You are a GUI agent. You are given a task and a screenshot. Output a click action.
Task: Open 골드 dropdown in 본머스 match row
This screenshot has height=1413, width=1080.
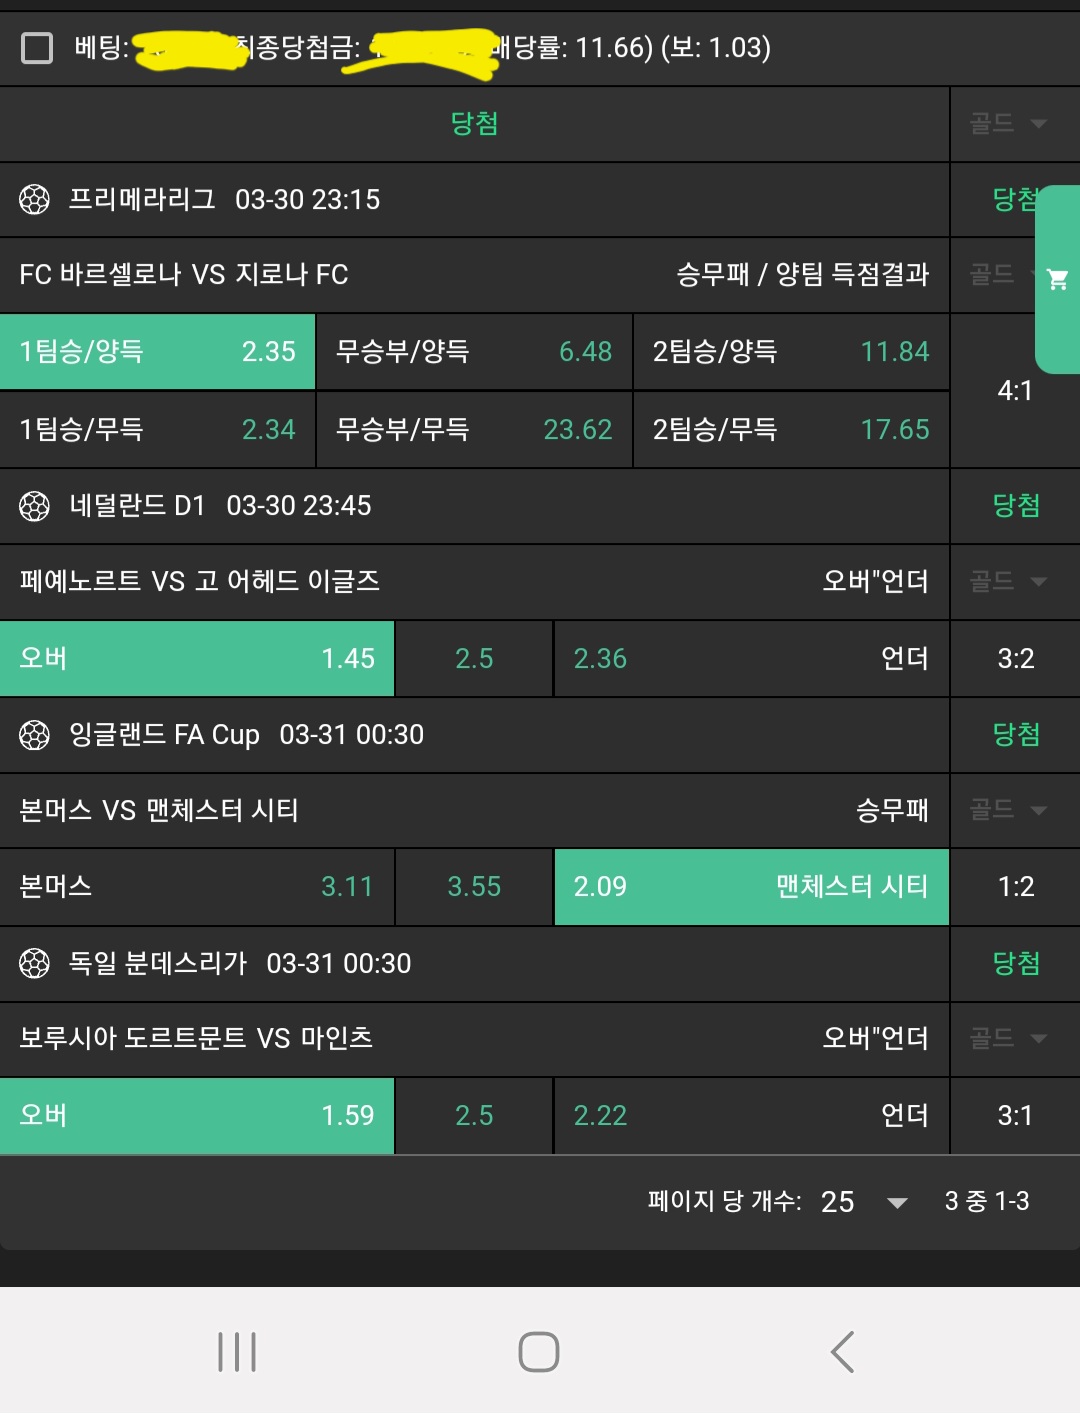pyautogui.click(x=1008, y=809)
